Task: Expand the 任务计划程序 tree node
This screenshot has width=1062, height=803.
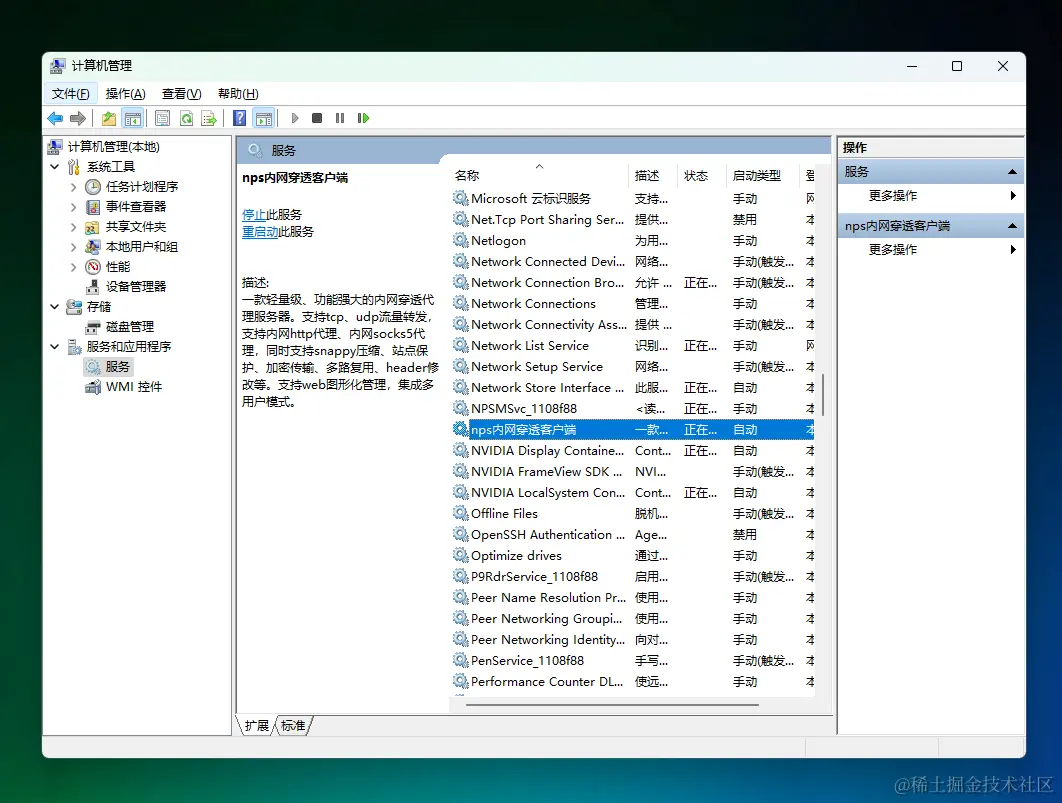Action: point(73,187)
